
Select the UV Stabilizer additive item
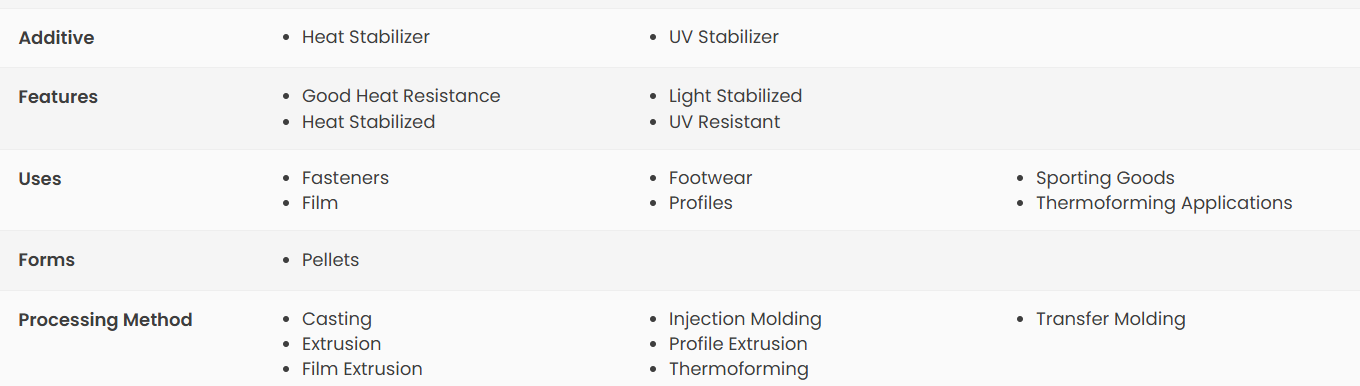pos(724,37)
